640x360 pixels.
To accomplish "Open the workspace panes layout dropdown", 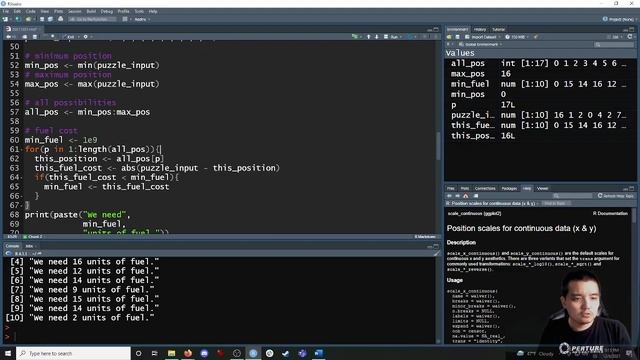I will 126,19.
